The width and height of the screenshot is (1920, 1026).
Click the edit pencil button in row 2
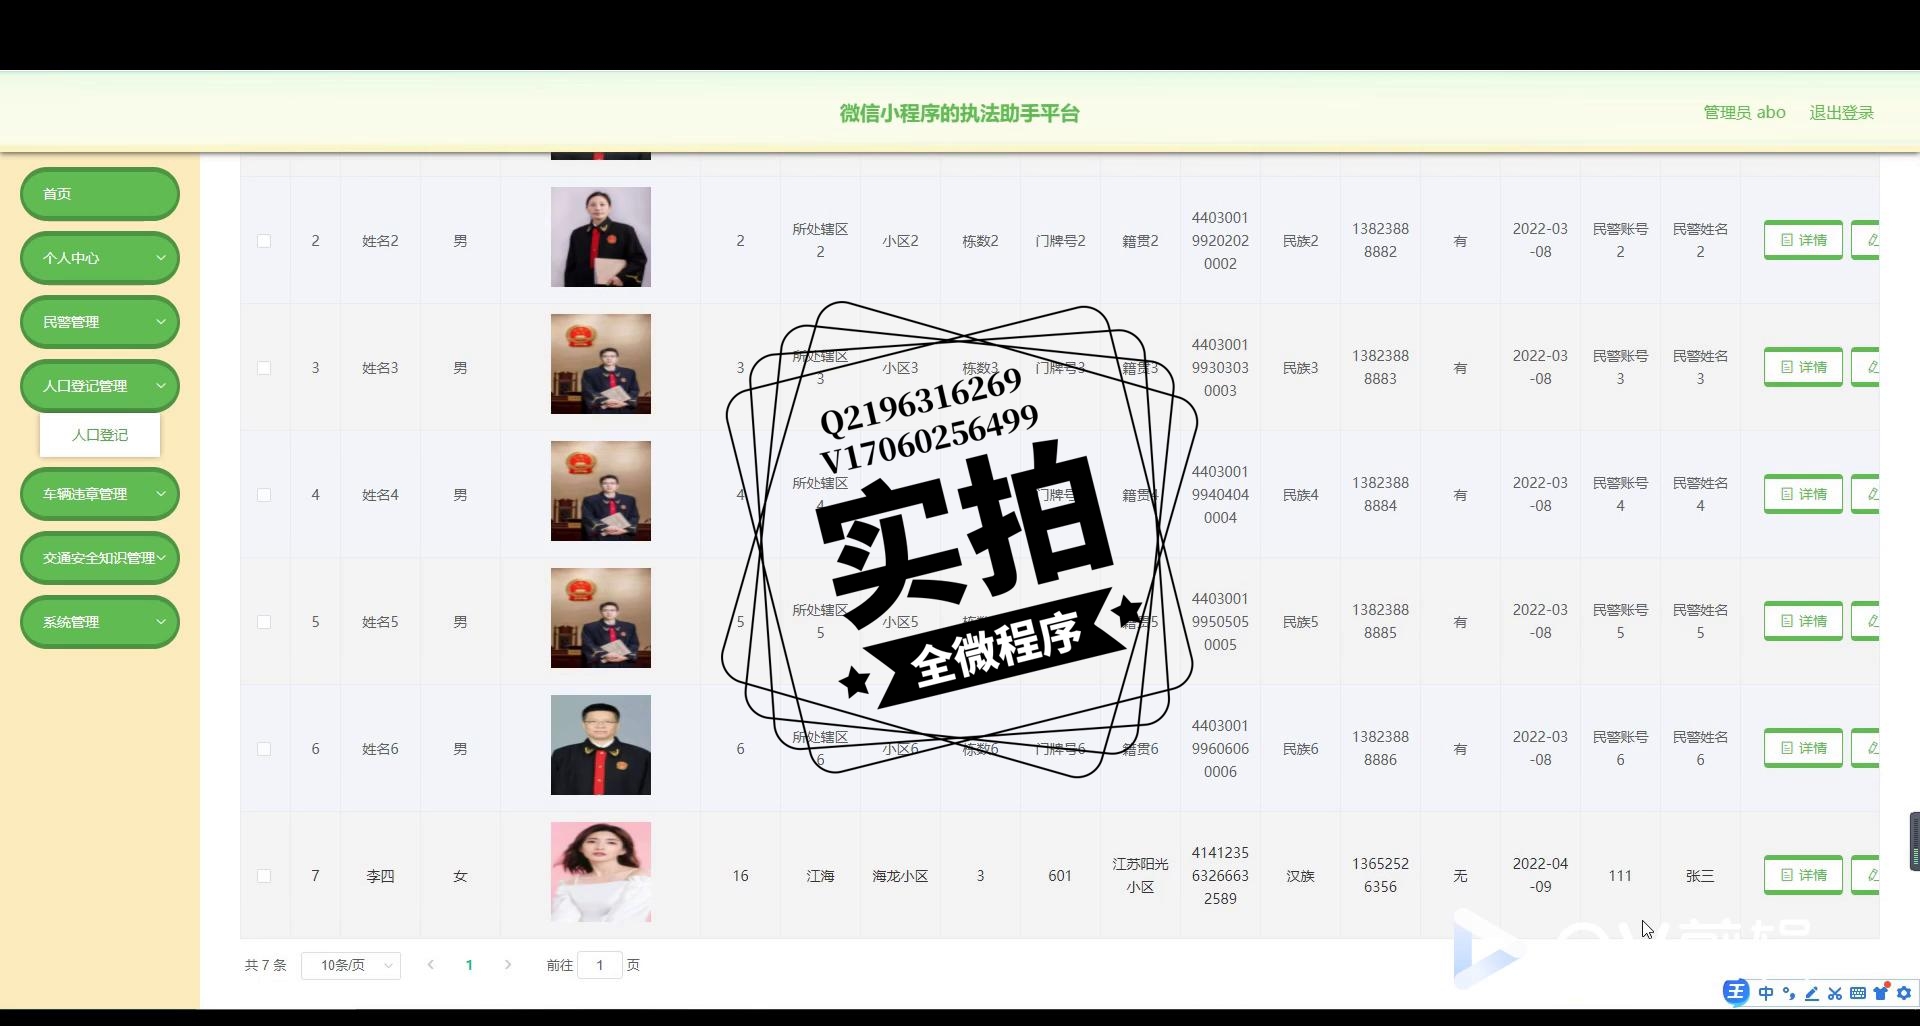tap(1866, 241)
